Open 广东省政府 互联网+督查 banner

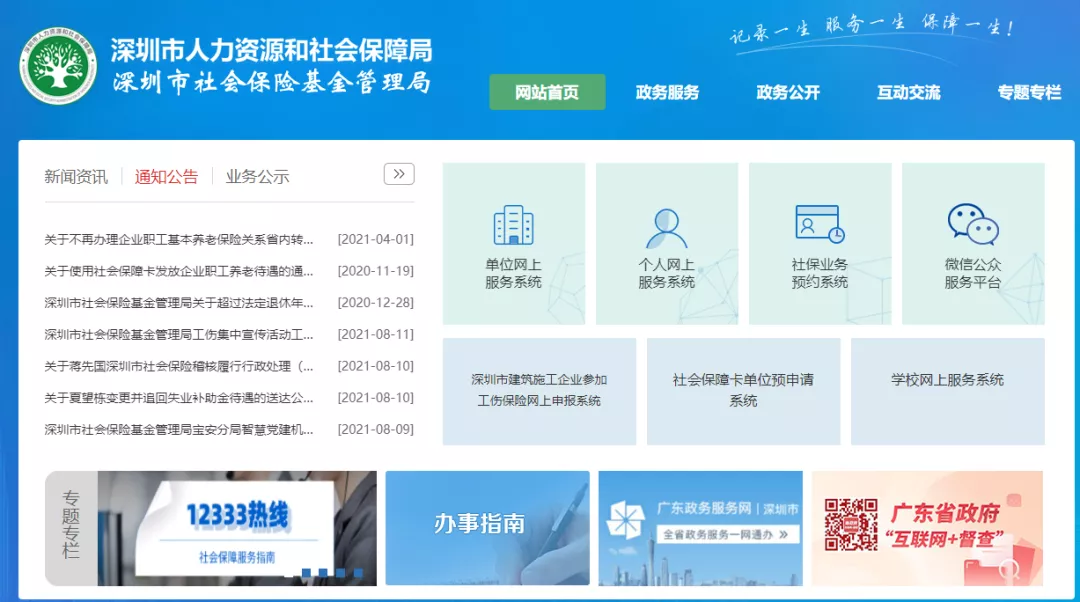[927, 528]
